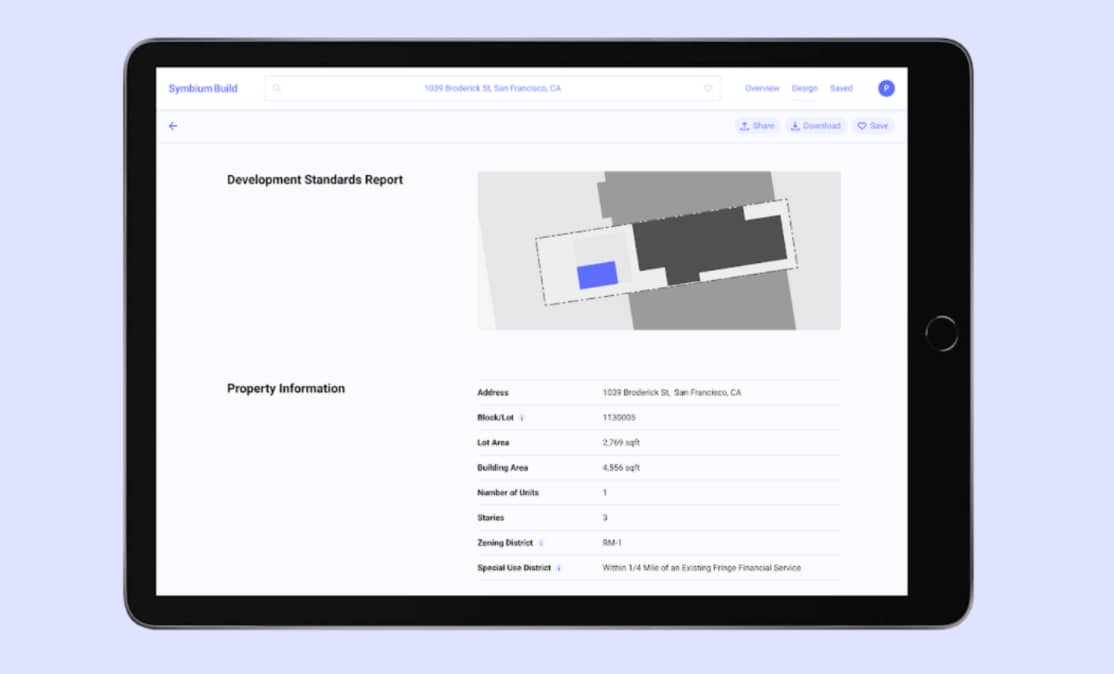Click the heart icon in search bar
1114x674 pixels.
pos(708,88)
